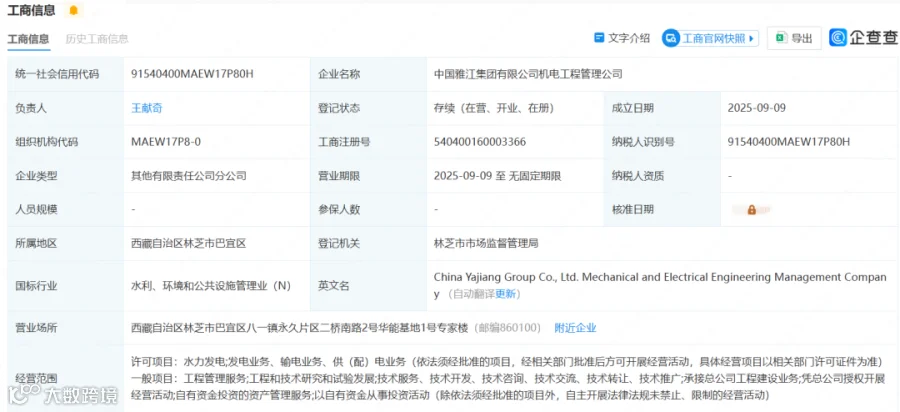900x412 pixels.
Task: Click the 英文名 label cell
Action: click(368, 286)
